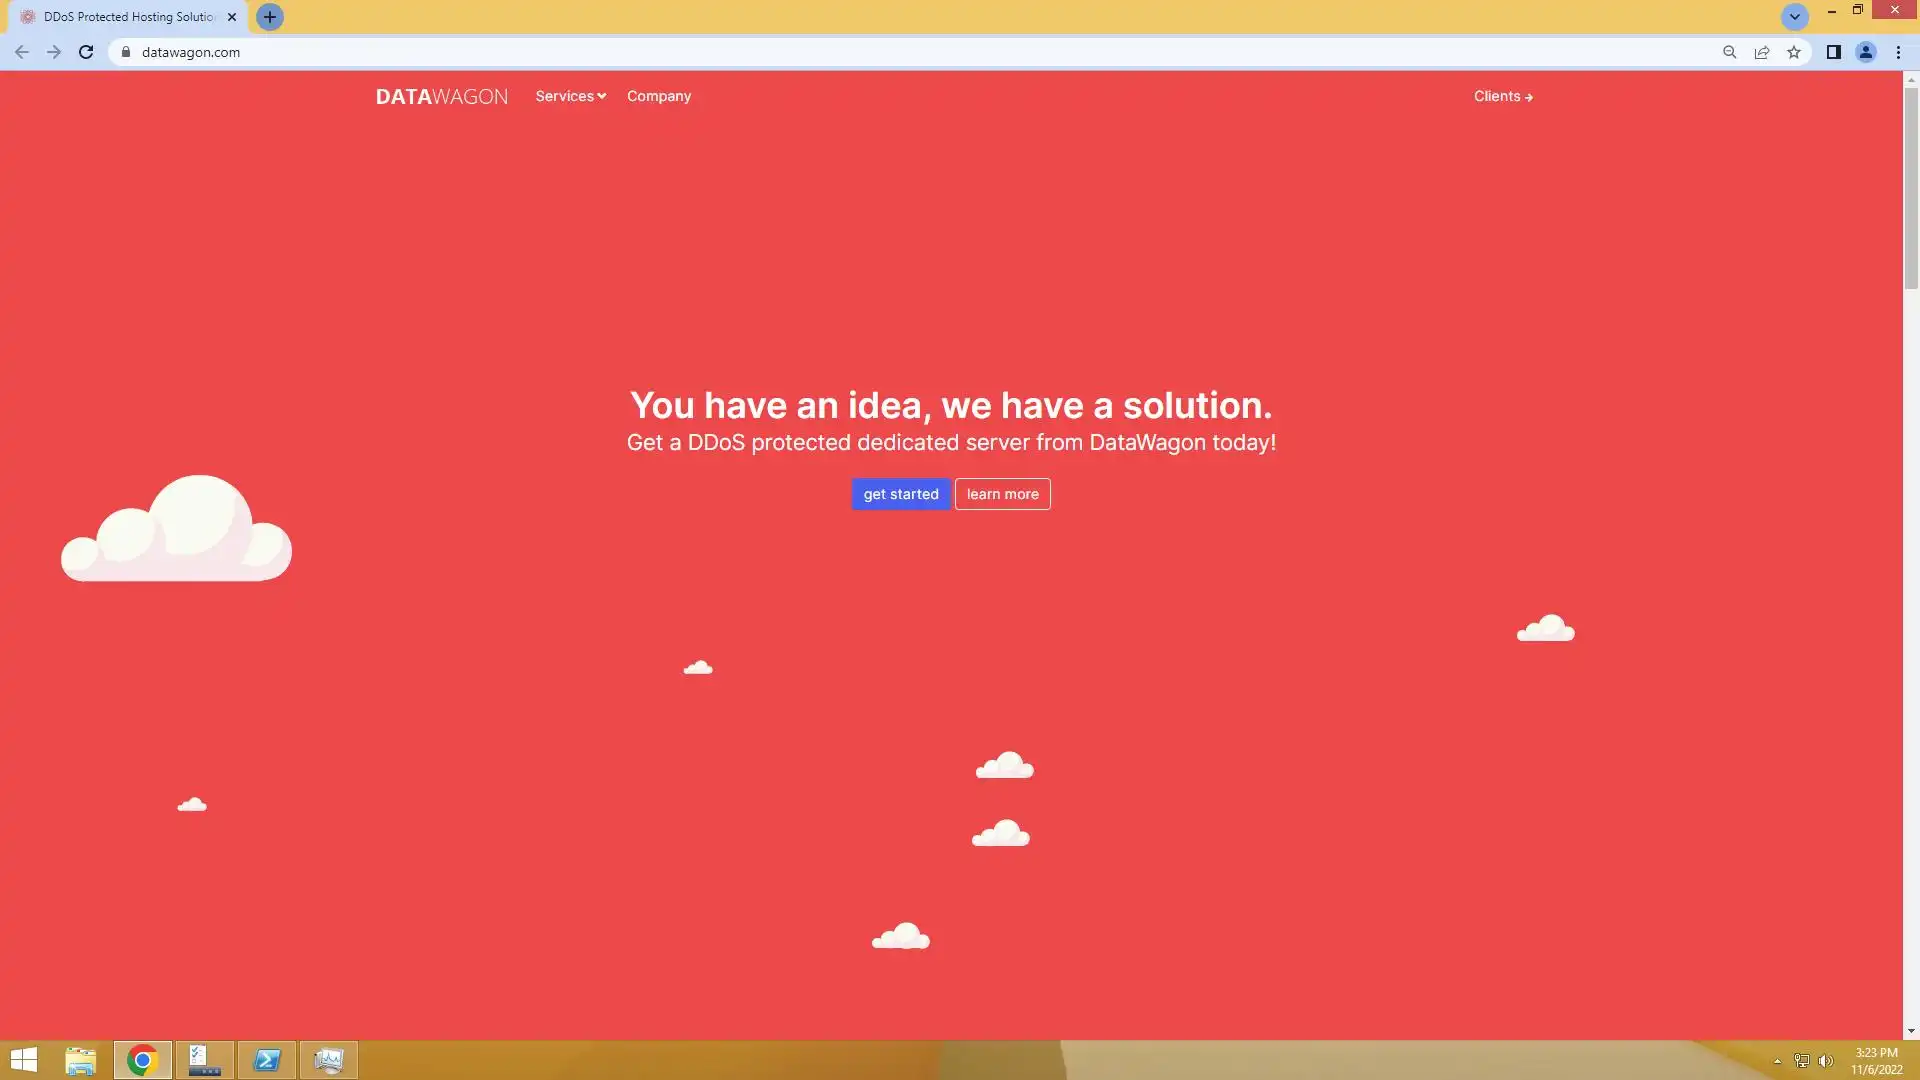Open Chrome three-dot menu

(x=1898, y=52)
